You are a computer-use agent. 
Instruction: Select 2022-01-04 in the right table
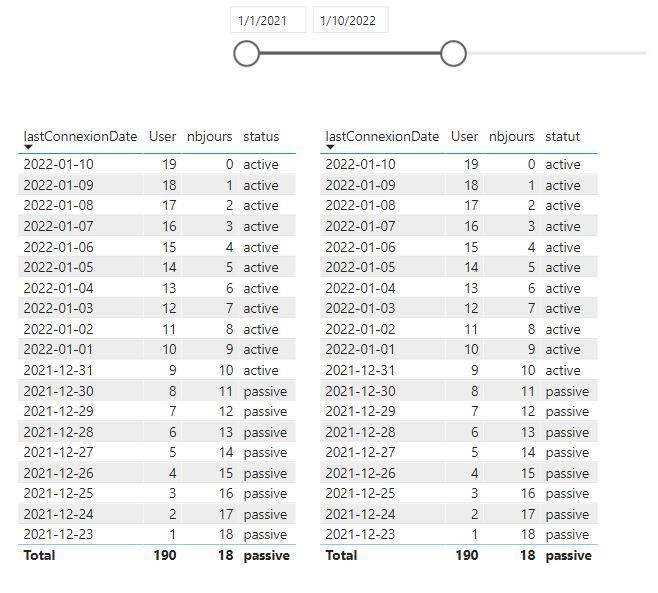click(360, 288)
